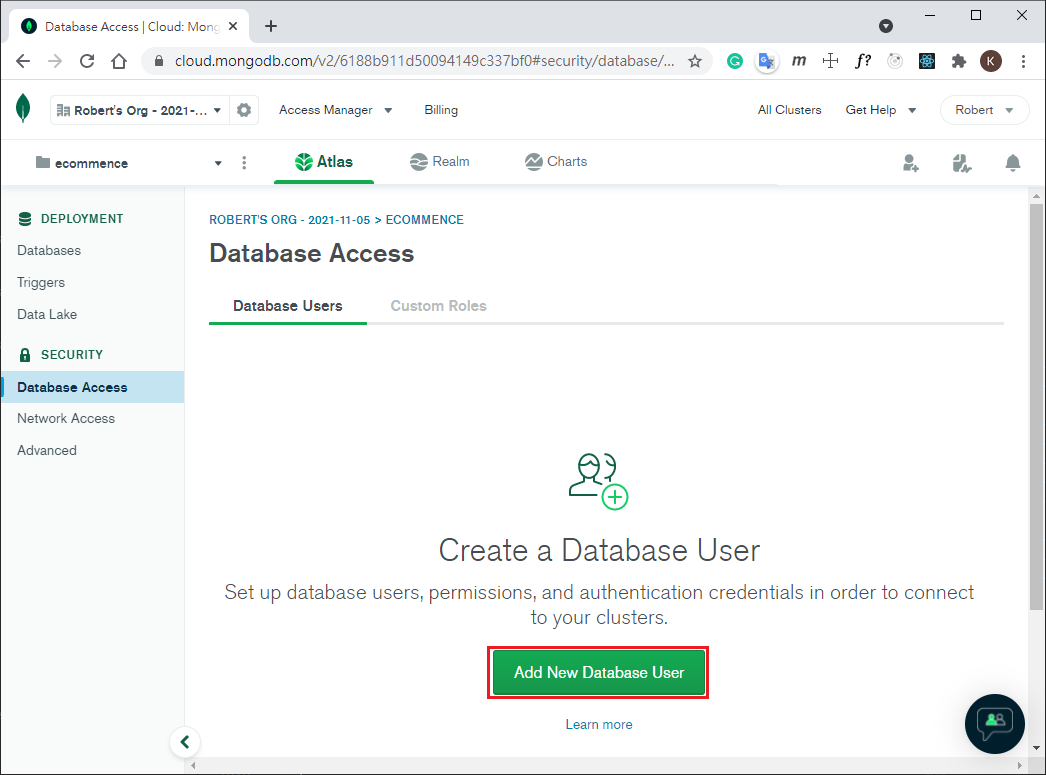
Task: Open the Chrome profile avatar K
Action: (991, 61)
